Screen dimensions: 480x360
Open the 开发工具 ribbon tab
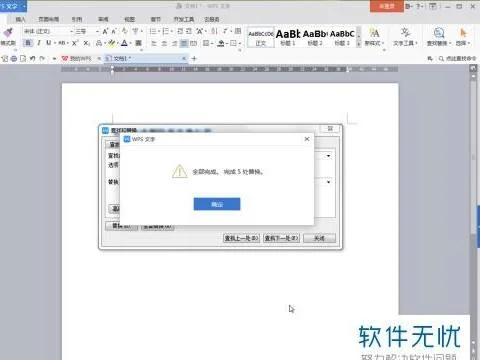point(184,19)
